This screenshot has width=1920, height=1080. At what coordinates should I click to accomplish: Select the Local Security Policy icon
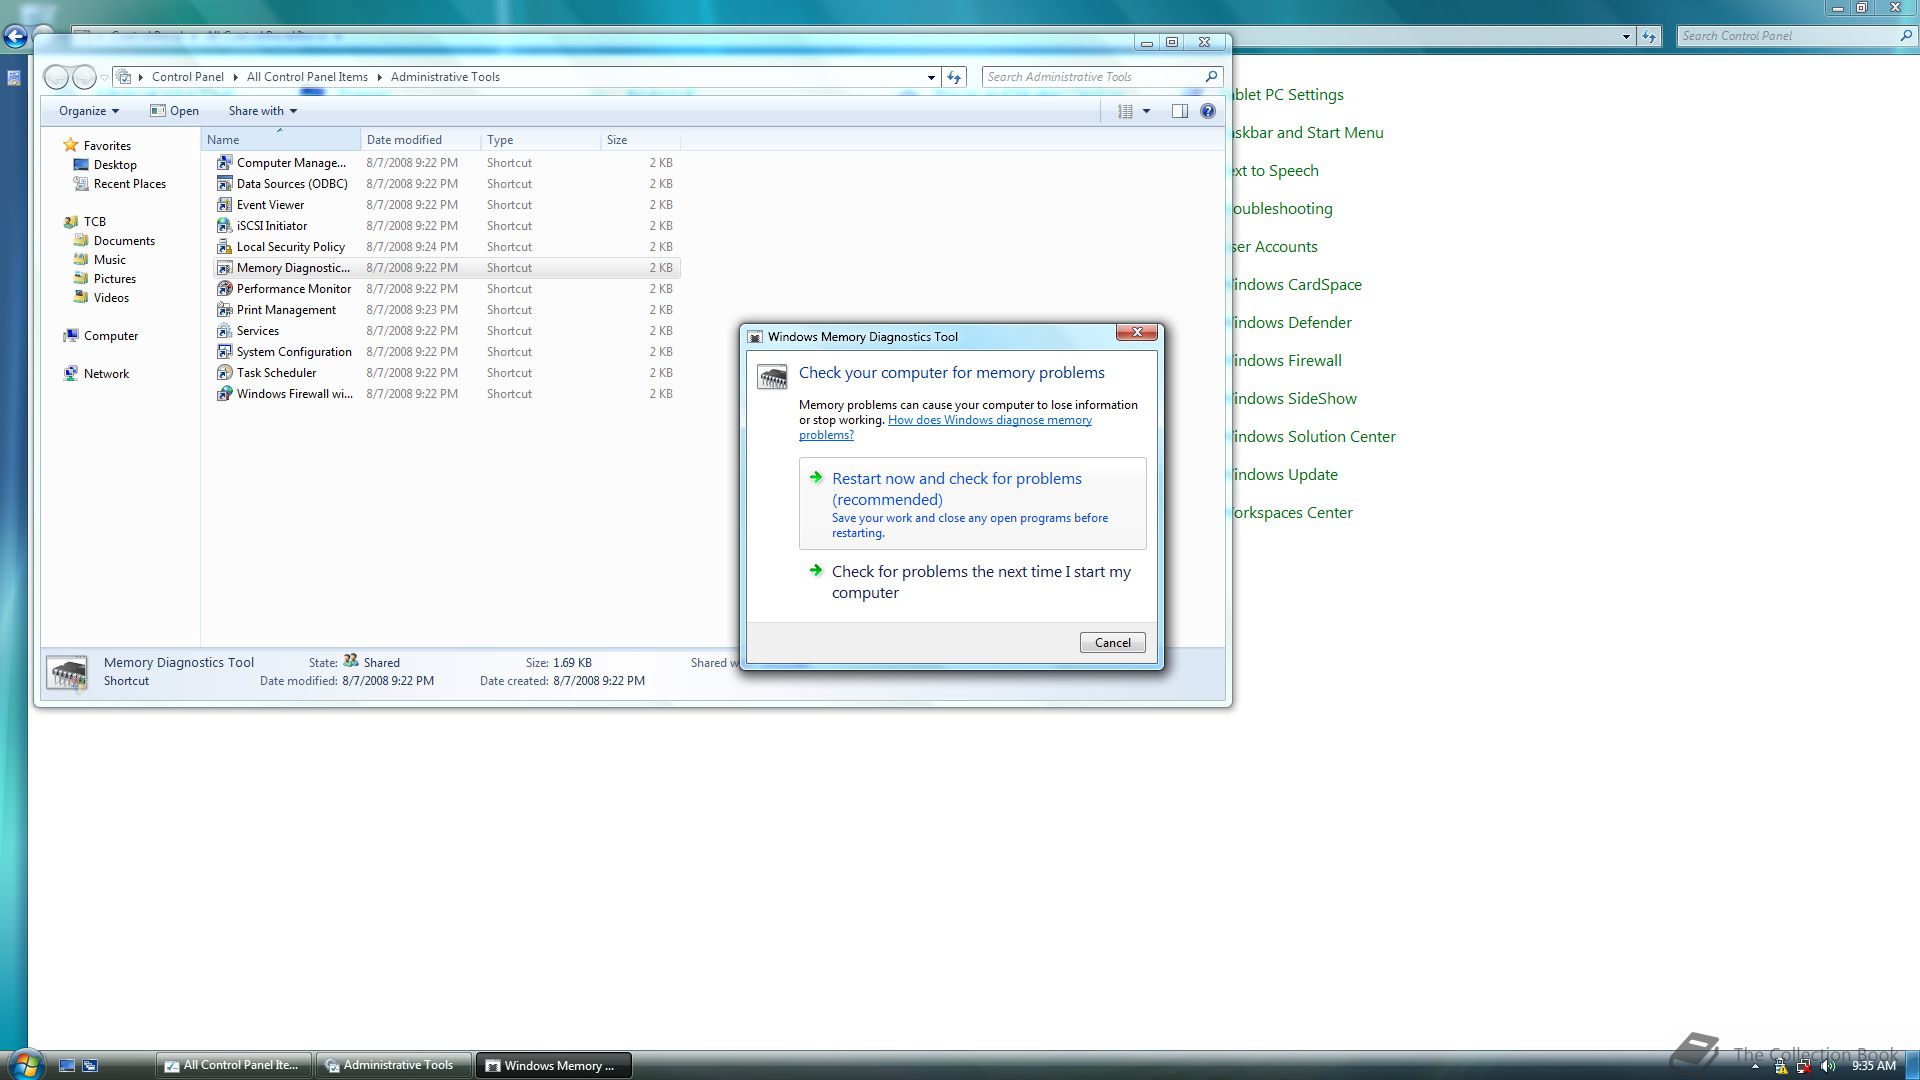click(x=225, y=246)
